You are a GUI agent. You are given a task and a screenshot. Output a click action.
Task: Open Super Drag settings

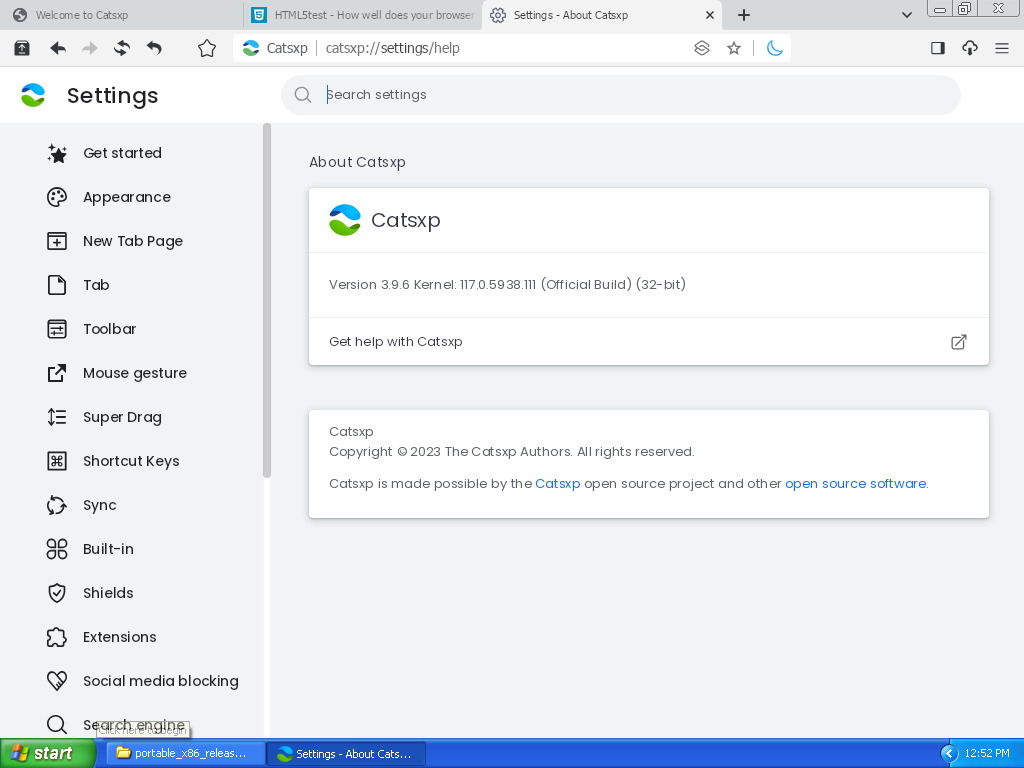(x=122, y=417)
